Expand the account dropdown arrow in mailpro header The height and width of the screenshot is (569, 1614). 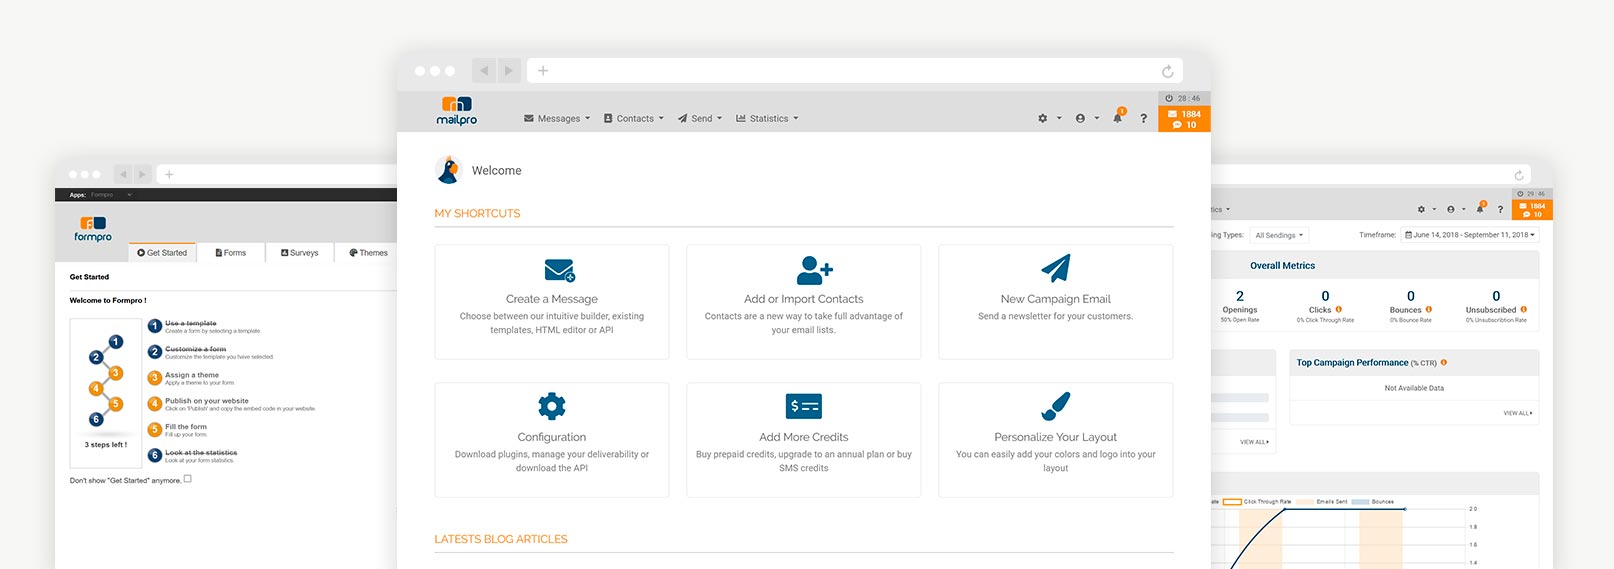1096,118
